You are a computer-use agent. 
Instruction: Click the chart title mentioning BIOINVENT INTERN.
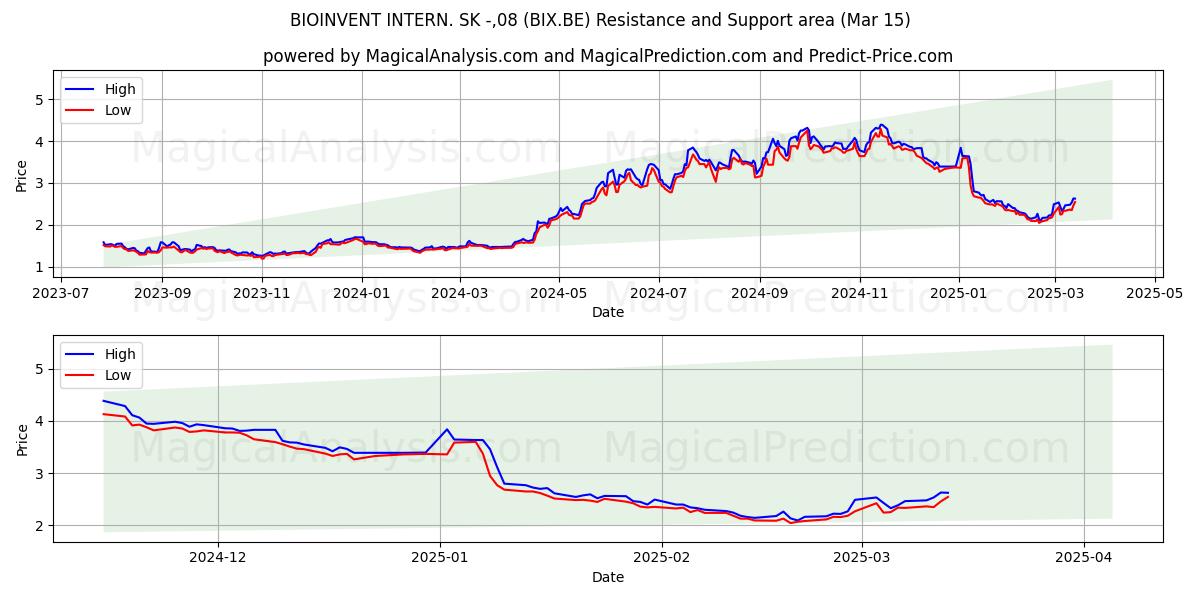[x=600, y=20]
